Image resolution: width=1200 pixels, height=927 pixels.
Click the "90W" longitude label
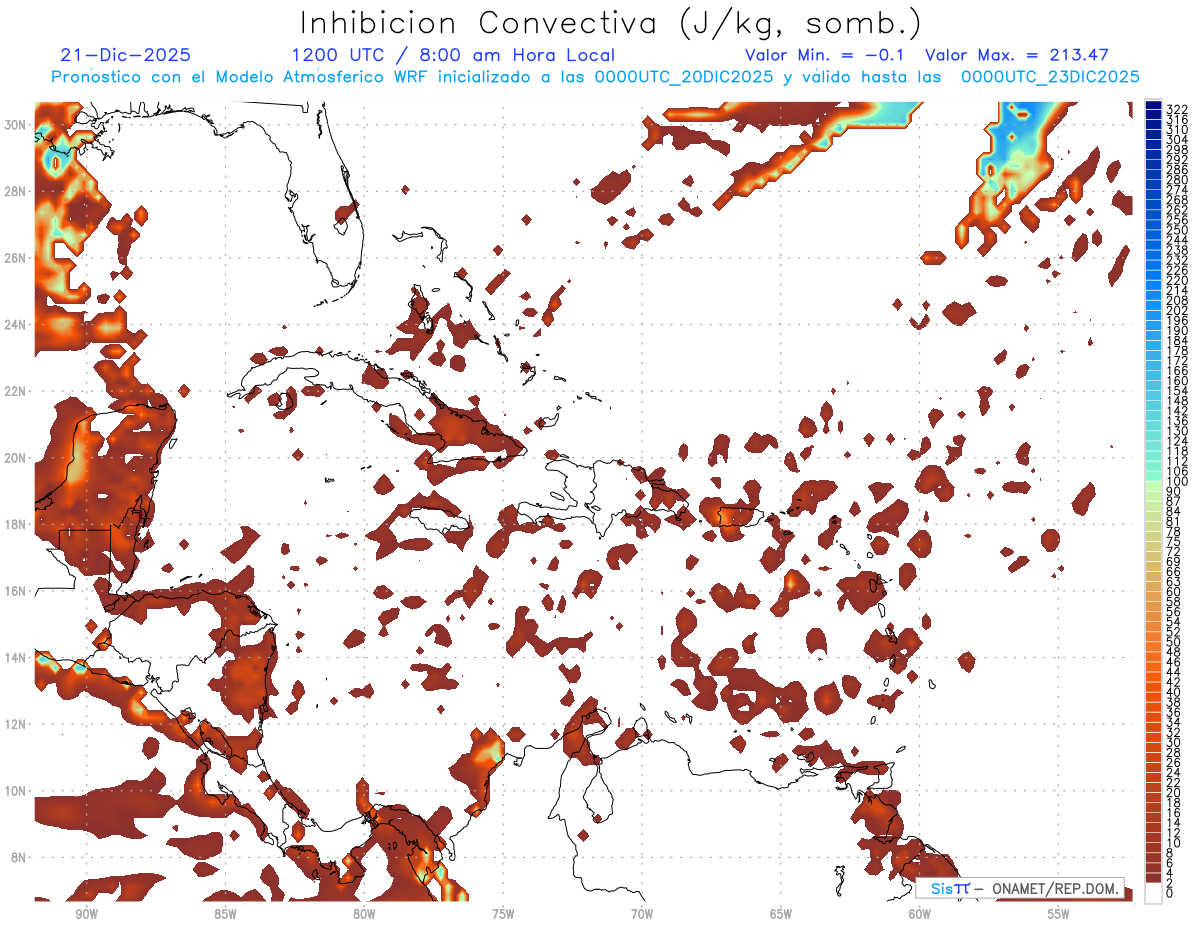coord(85,914)
